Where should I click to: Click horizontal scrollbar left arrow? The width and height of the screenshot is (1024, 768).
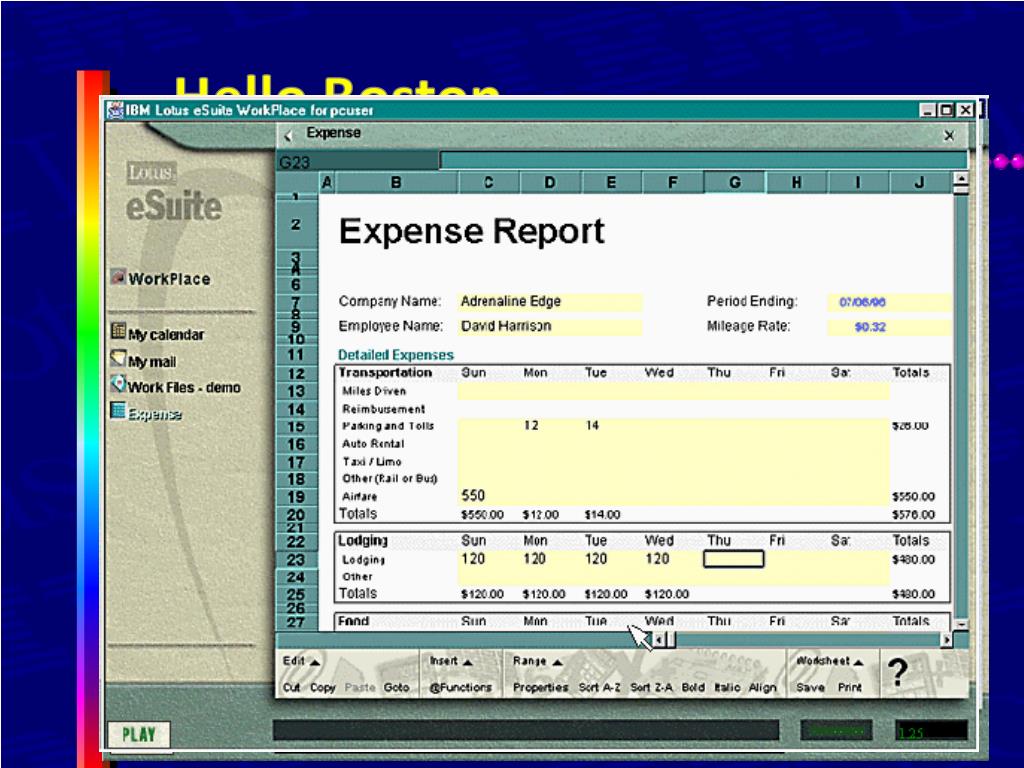(x=659, y=640)
